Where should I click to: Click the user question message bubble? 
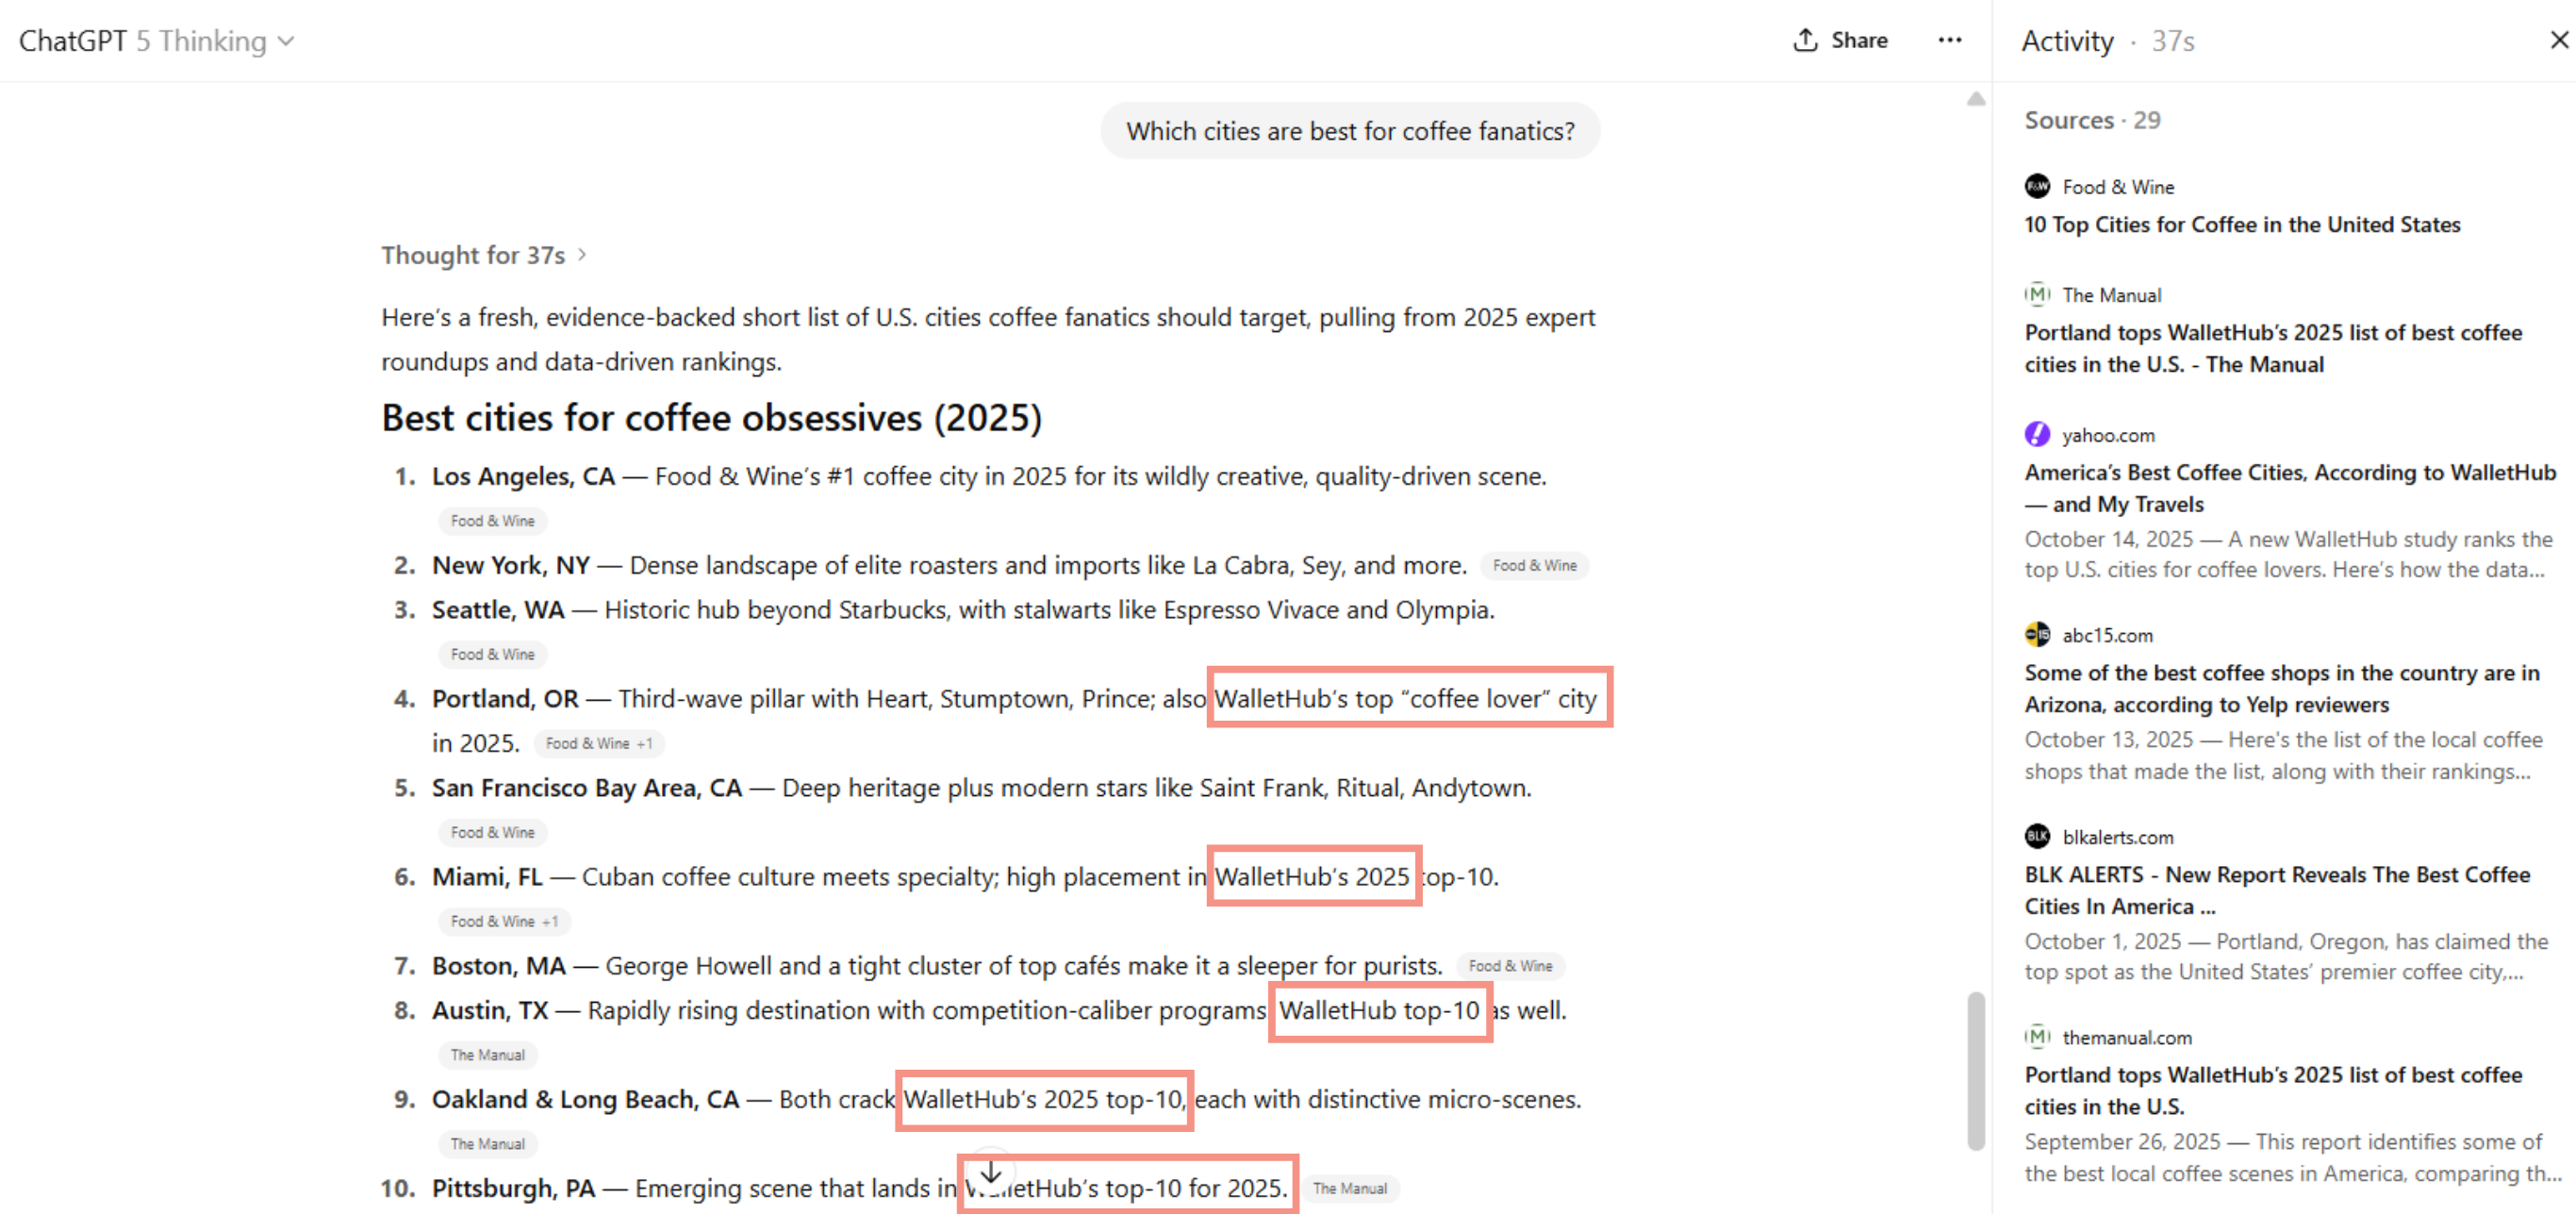point(1350,131)
